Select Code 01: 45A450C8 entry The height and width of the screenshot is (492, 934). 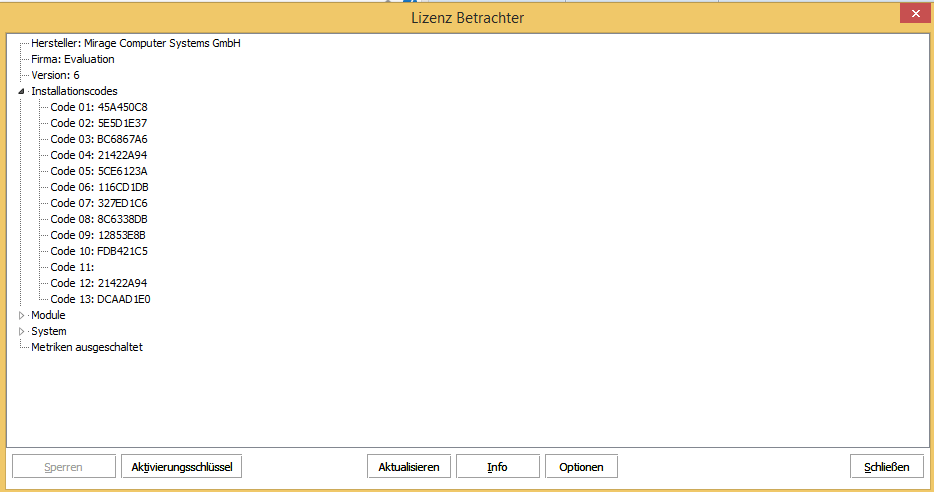(x=99, y=107)
